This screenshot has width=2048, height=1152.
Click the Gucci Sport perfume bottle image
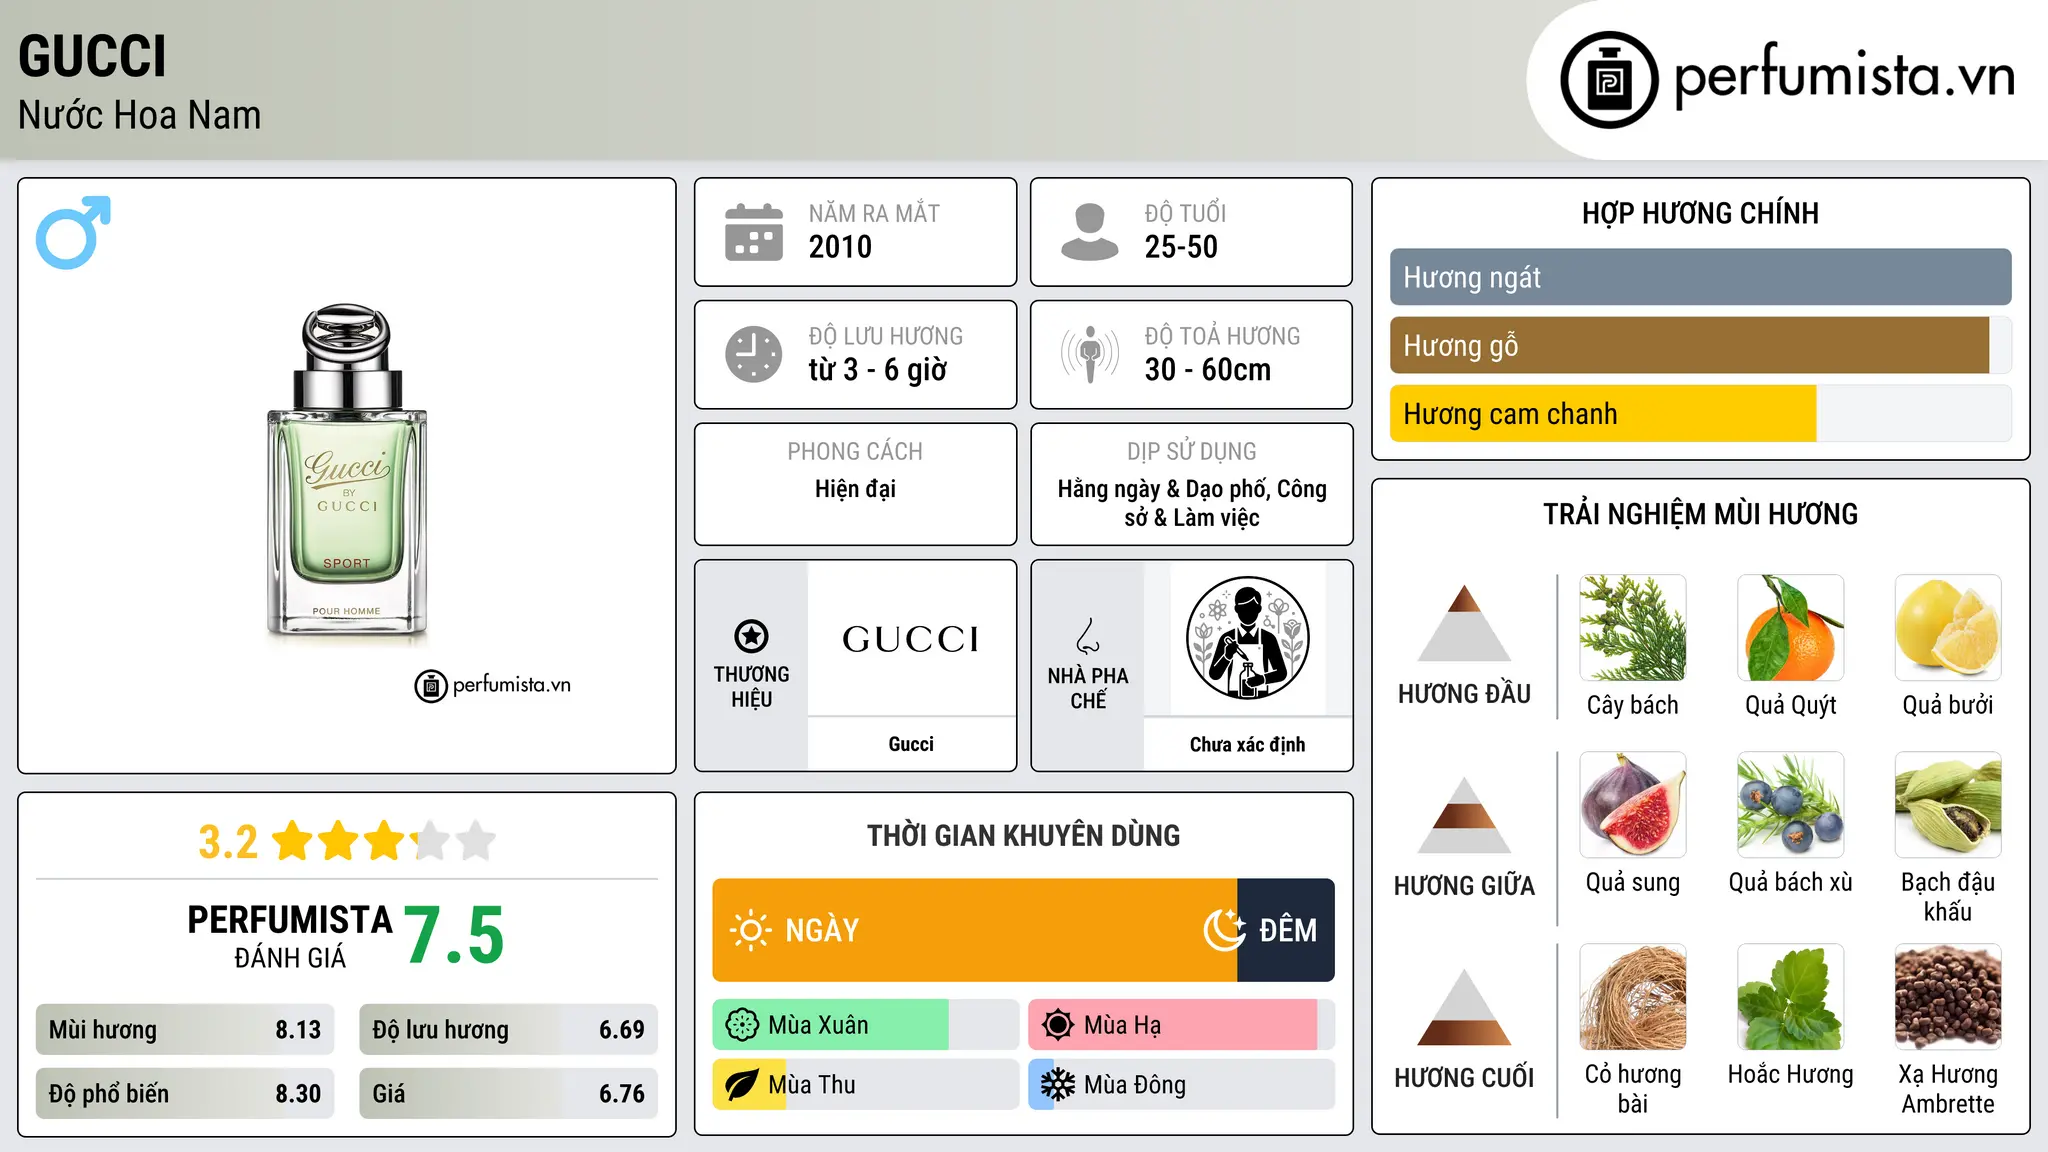pyautogui.click(x=346, y=470)
